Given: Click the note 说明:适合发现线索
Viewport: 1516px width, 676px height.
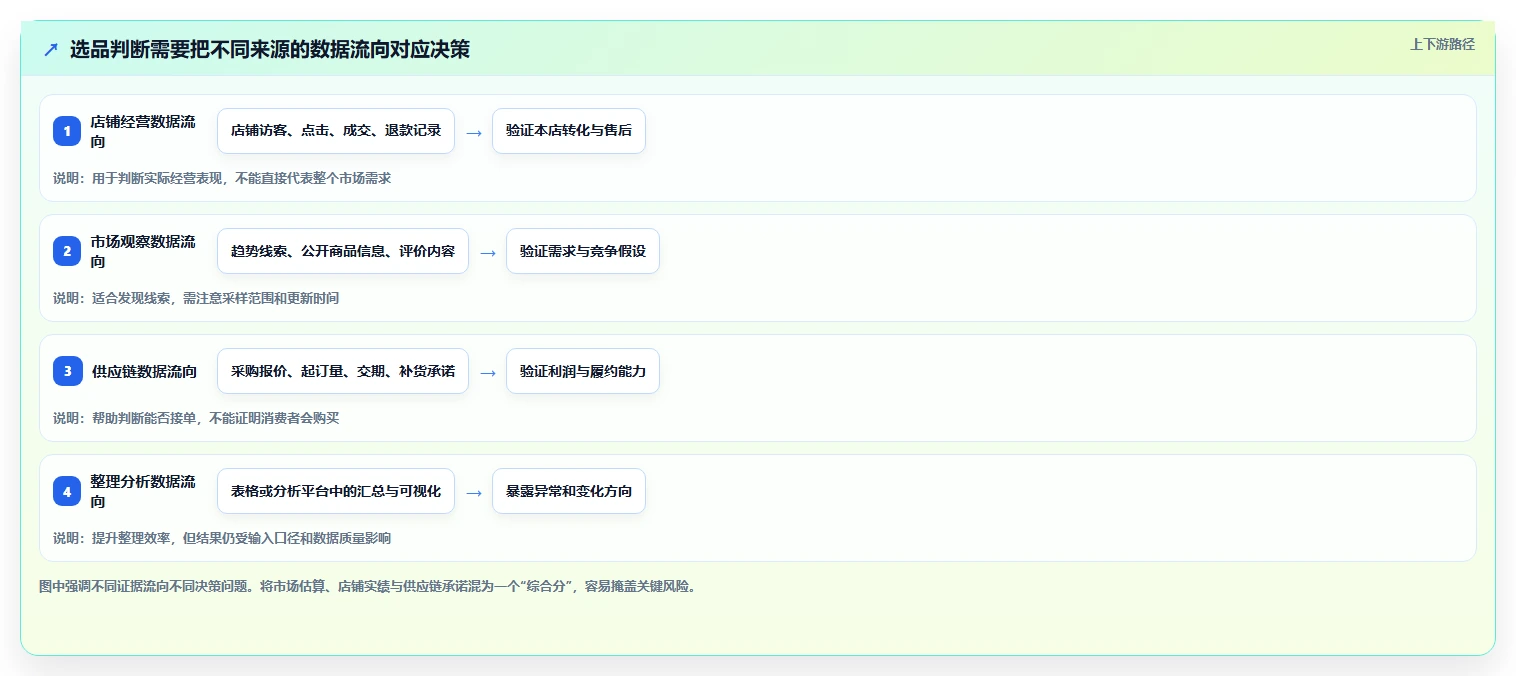Looking at the screenshot, I should (196, 298).
